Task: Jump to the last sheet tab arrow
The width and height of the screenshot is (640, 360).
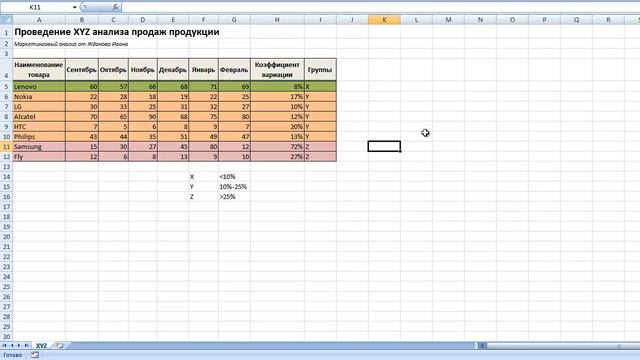Action: click(26, 345)
